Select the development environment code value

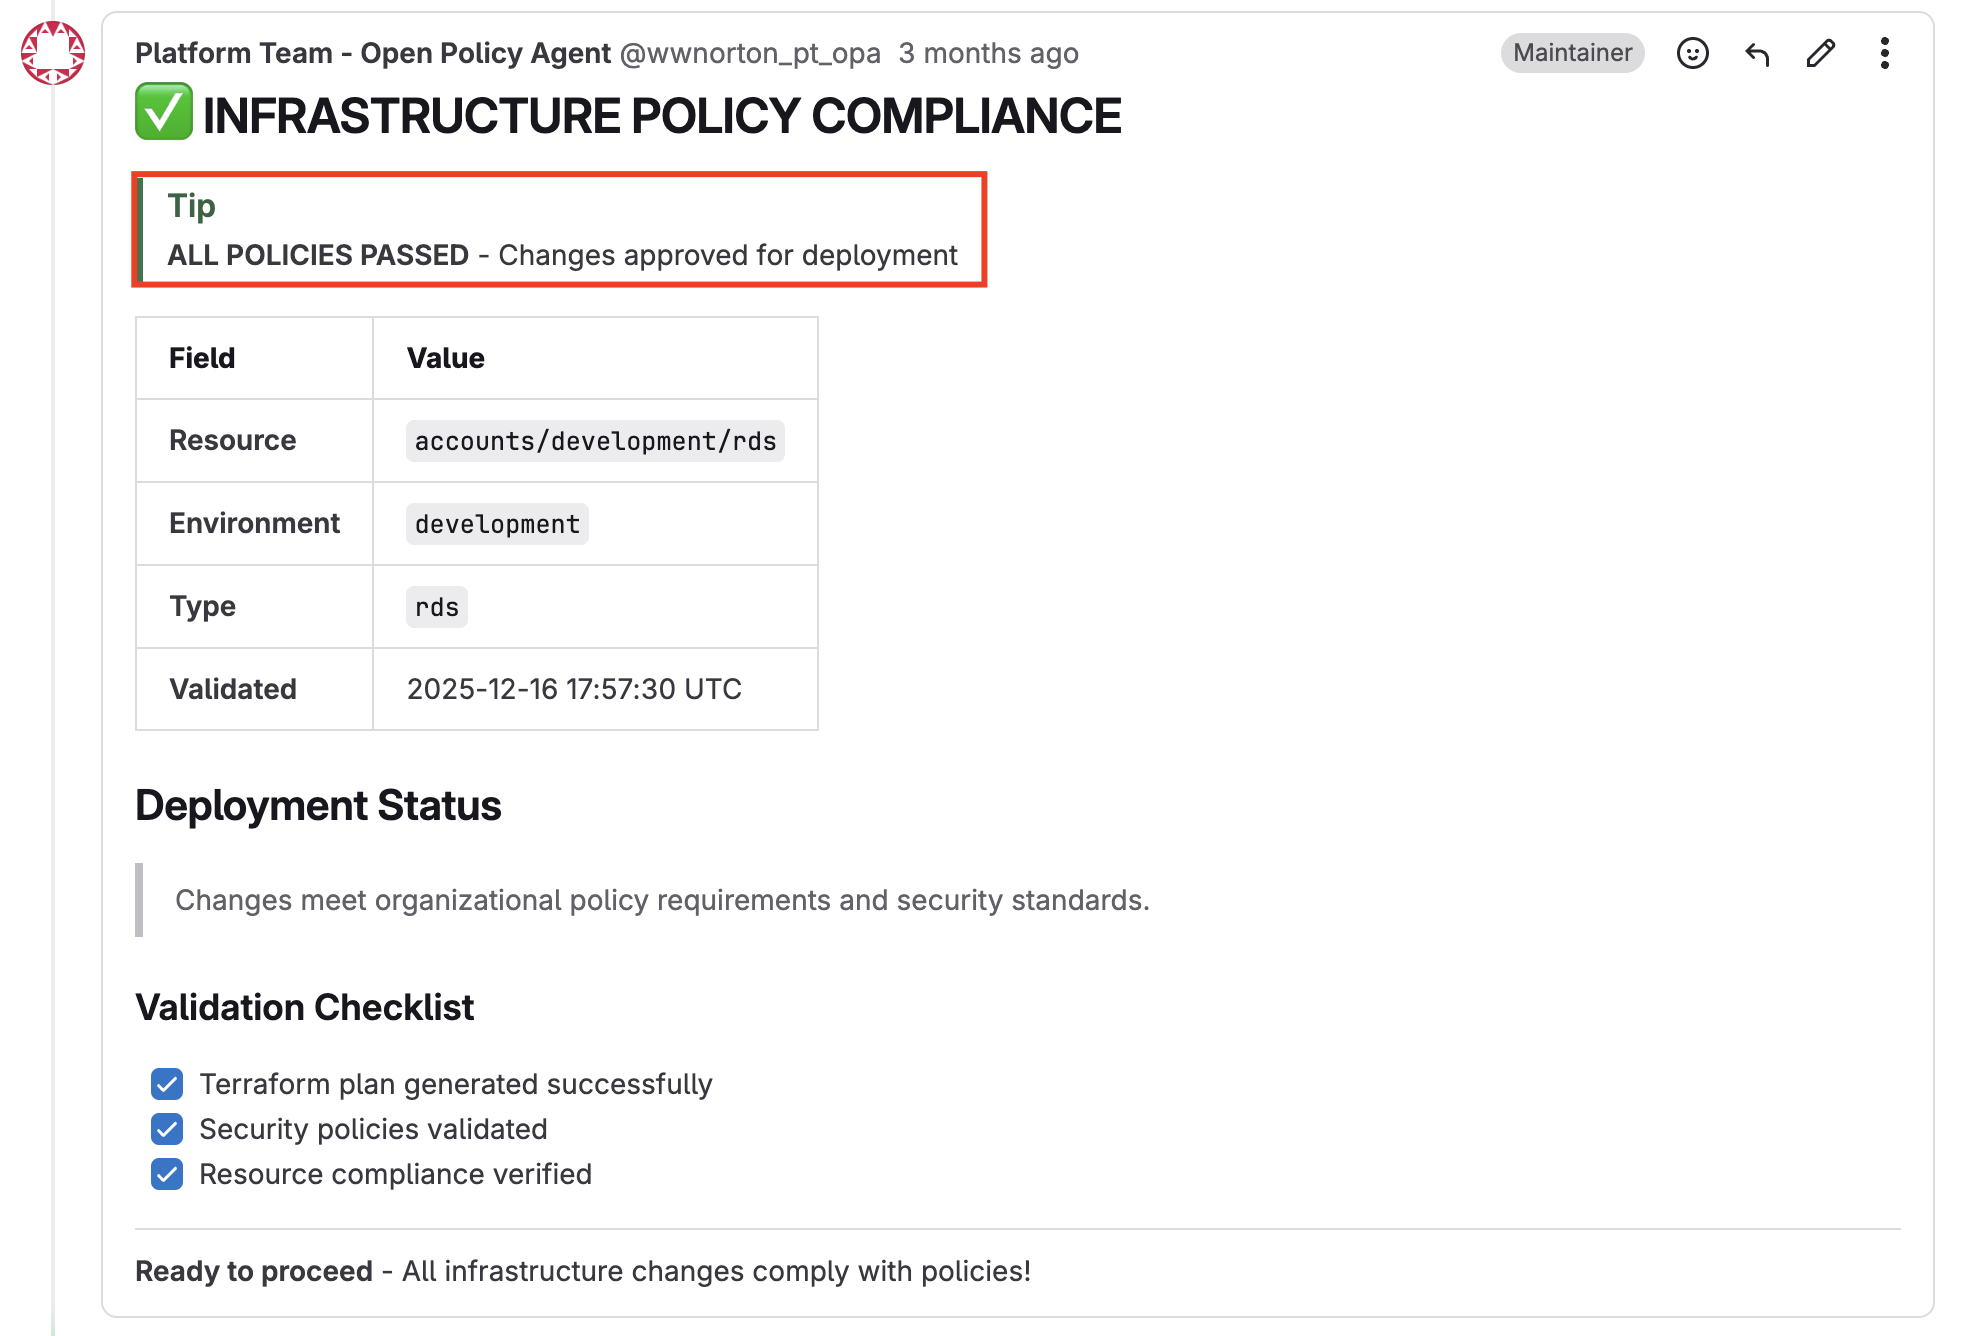(497, 524)
